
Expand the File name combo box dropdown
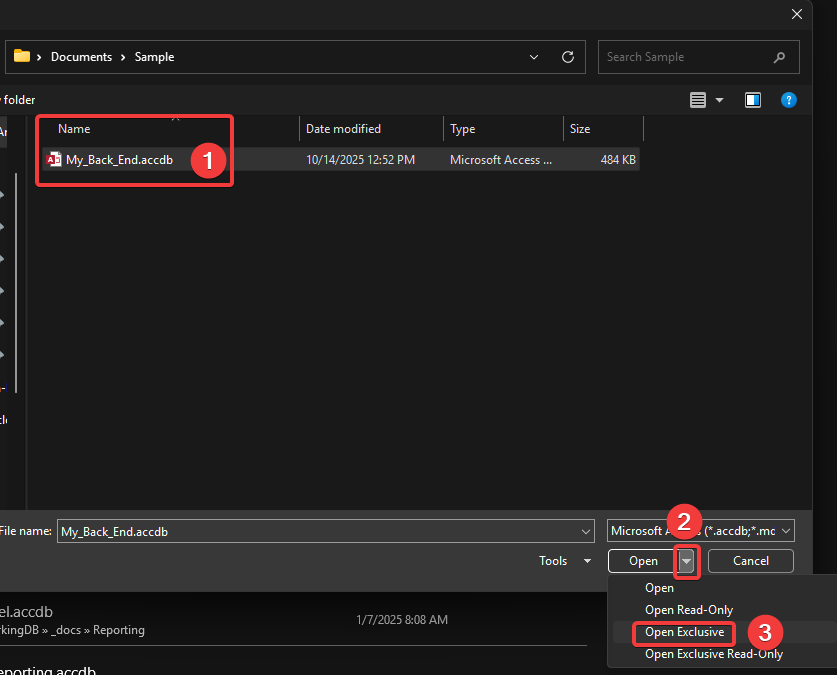click(x=586, y=532)
